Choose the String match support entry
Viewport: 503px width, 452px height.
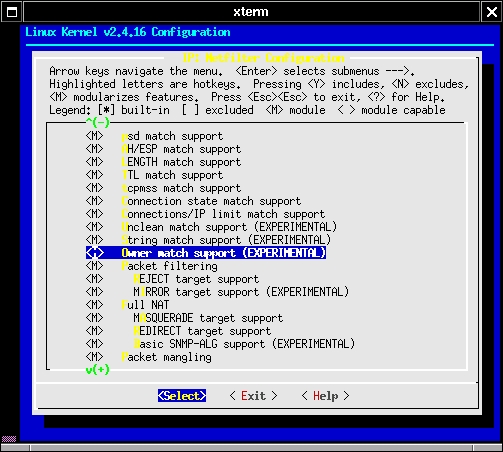point(226,240)
